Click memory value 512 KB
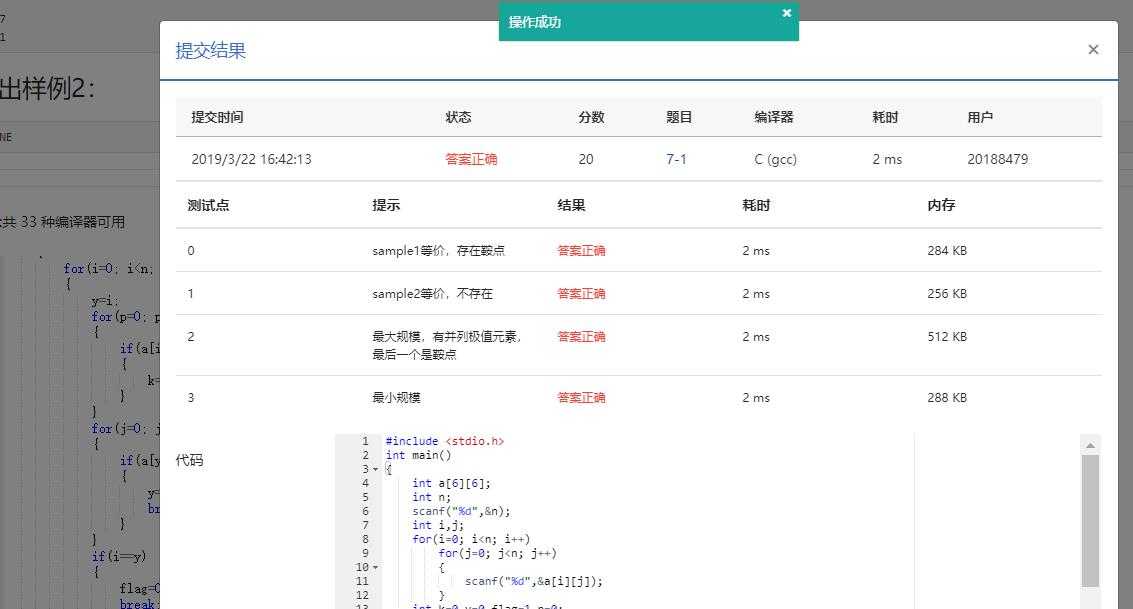 coord(947,337)
